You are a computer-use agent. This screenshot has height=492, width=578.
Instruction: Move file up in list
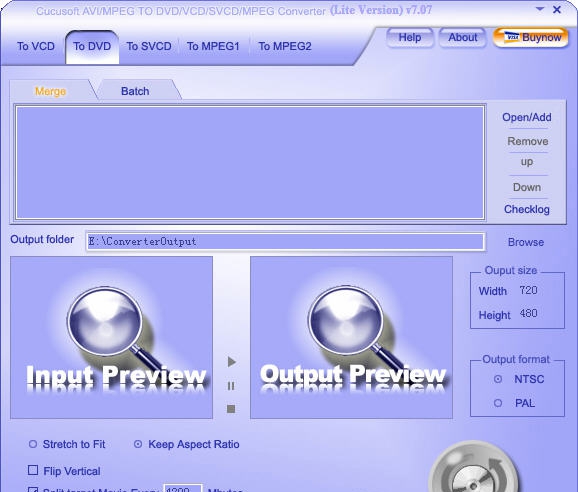pyautogui.click(x=527, y=162)
